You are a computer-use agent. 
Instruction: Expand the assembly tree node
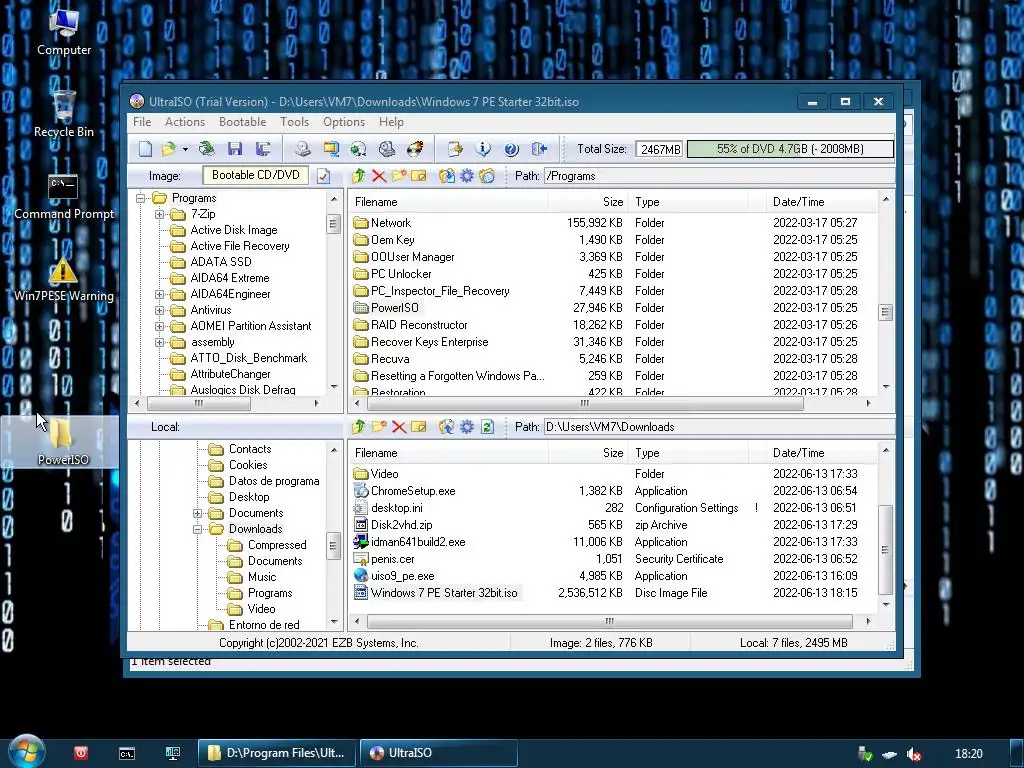(159, 342)
